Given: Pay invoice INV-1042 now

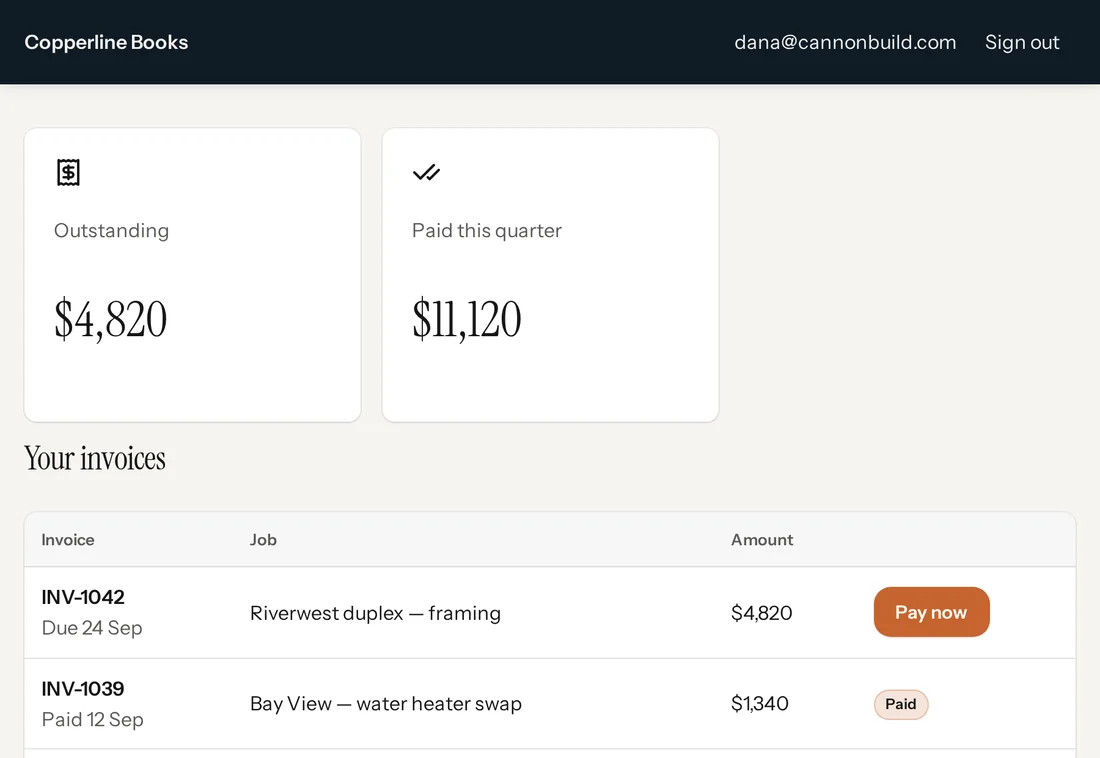Looking at the screenshot, I should coord(931,612).
